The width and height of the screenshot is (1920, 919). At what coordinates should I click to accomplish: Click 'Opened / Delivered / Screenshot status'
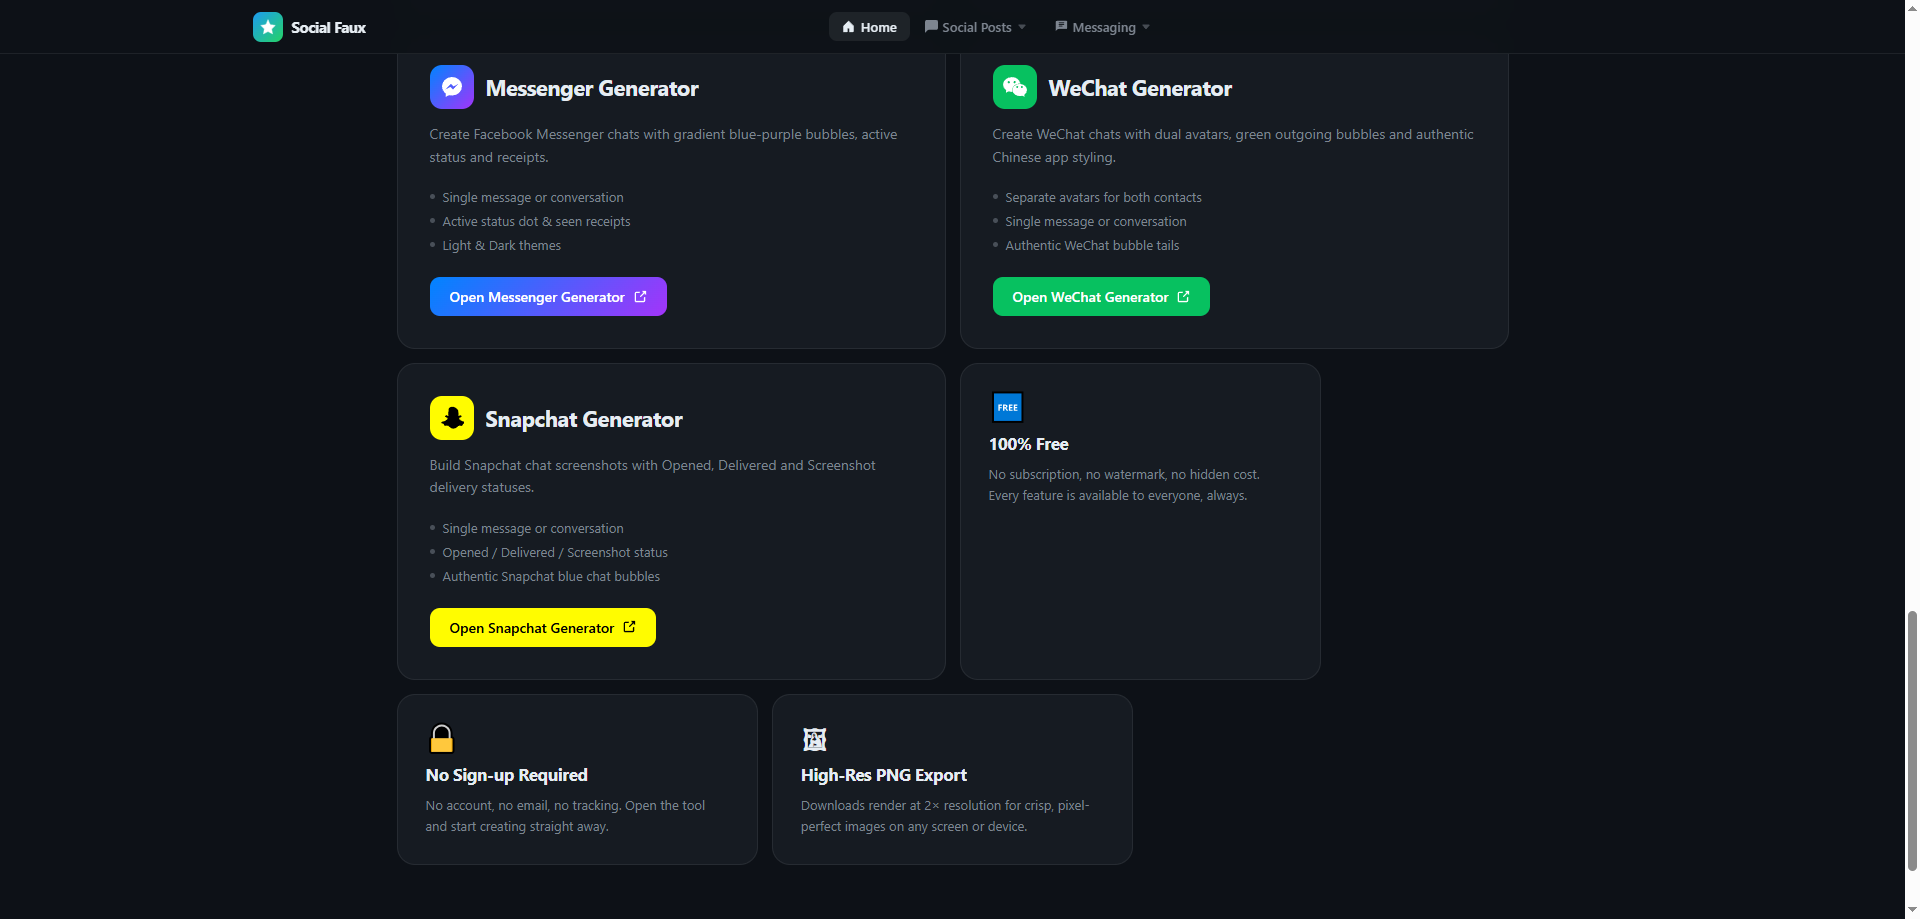tap(555, 552)
